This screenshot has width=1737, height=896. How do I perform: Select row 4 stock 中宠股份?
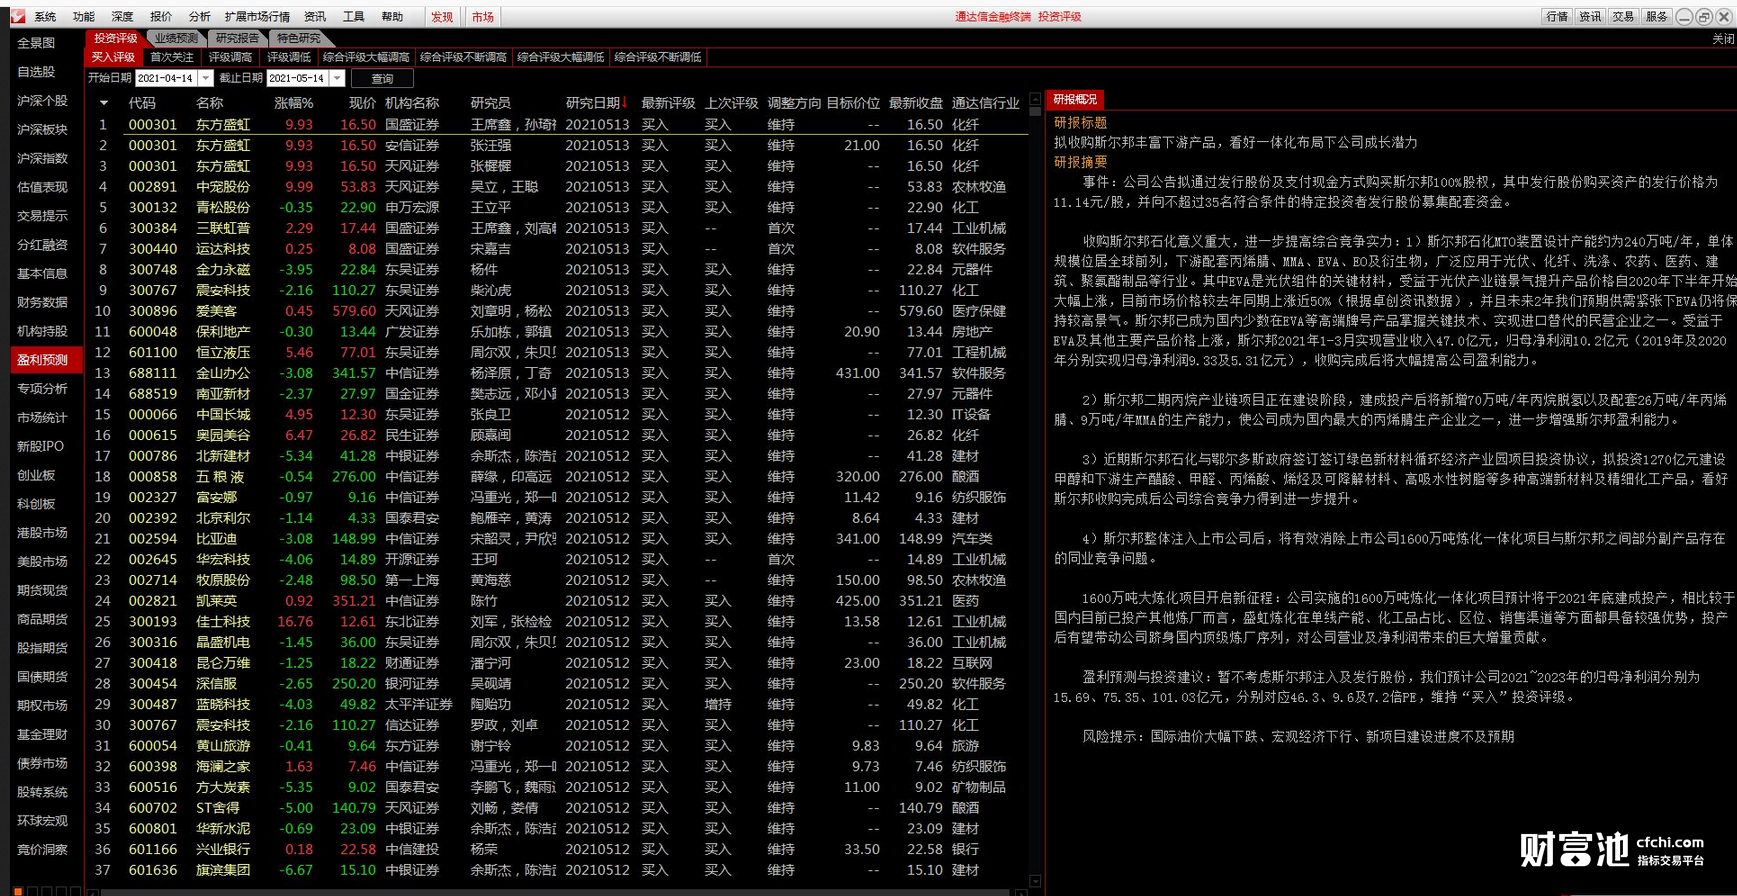point(223,187)
